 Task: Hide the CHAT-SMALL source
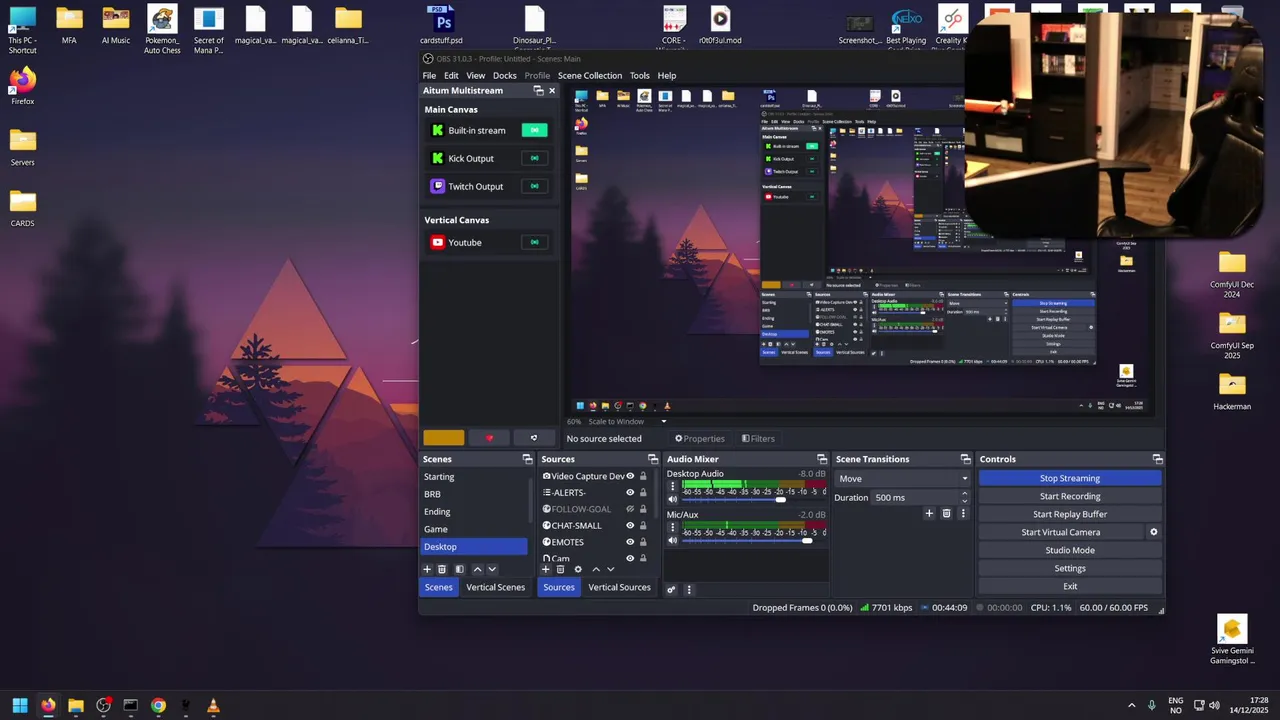click(630, 525)
